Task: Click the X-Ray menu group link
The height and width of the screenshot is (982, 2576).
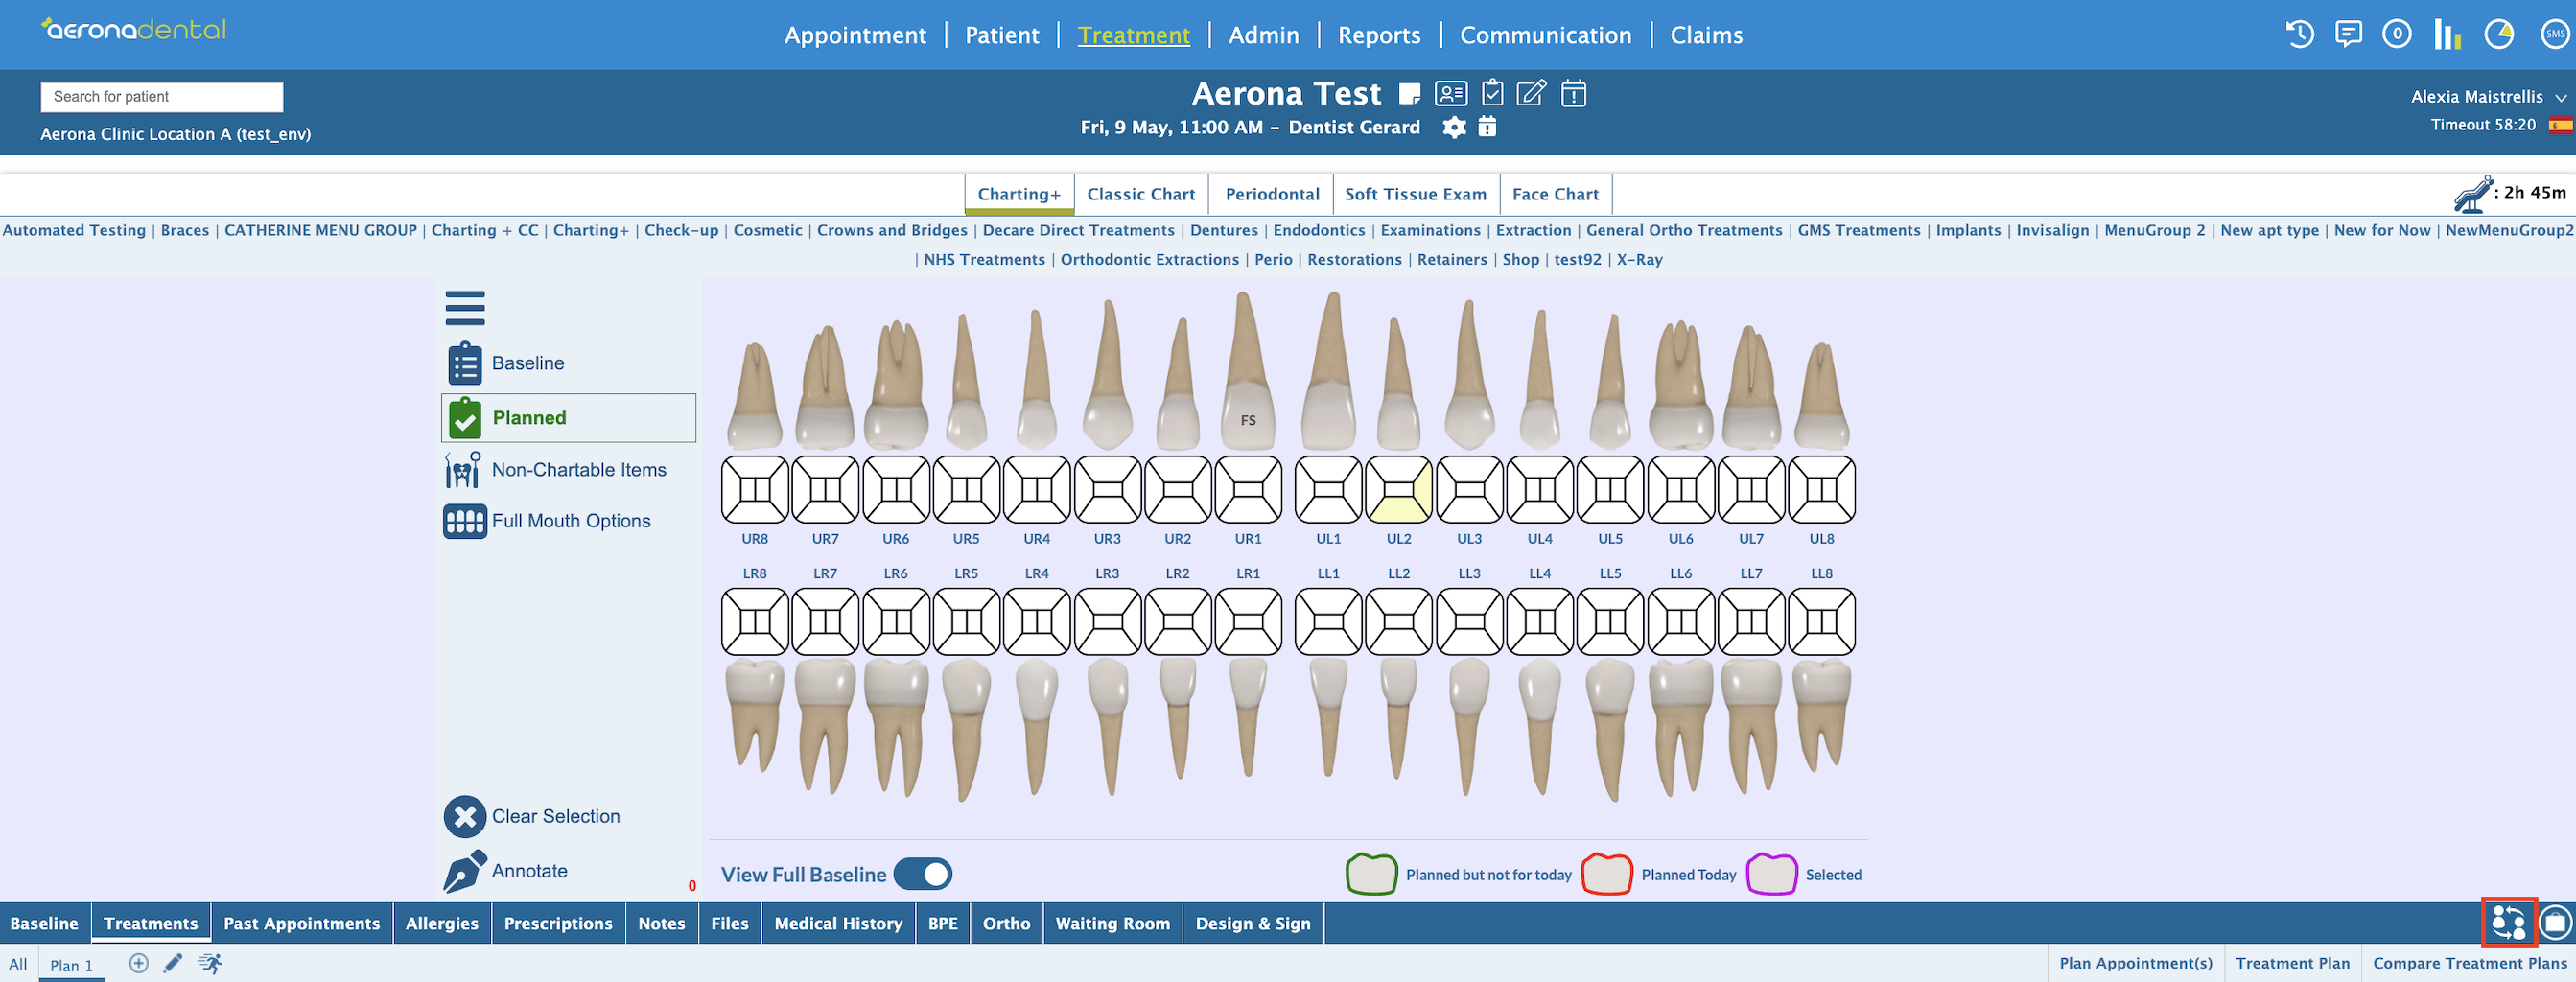Action: [1639, 259]
